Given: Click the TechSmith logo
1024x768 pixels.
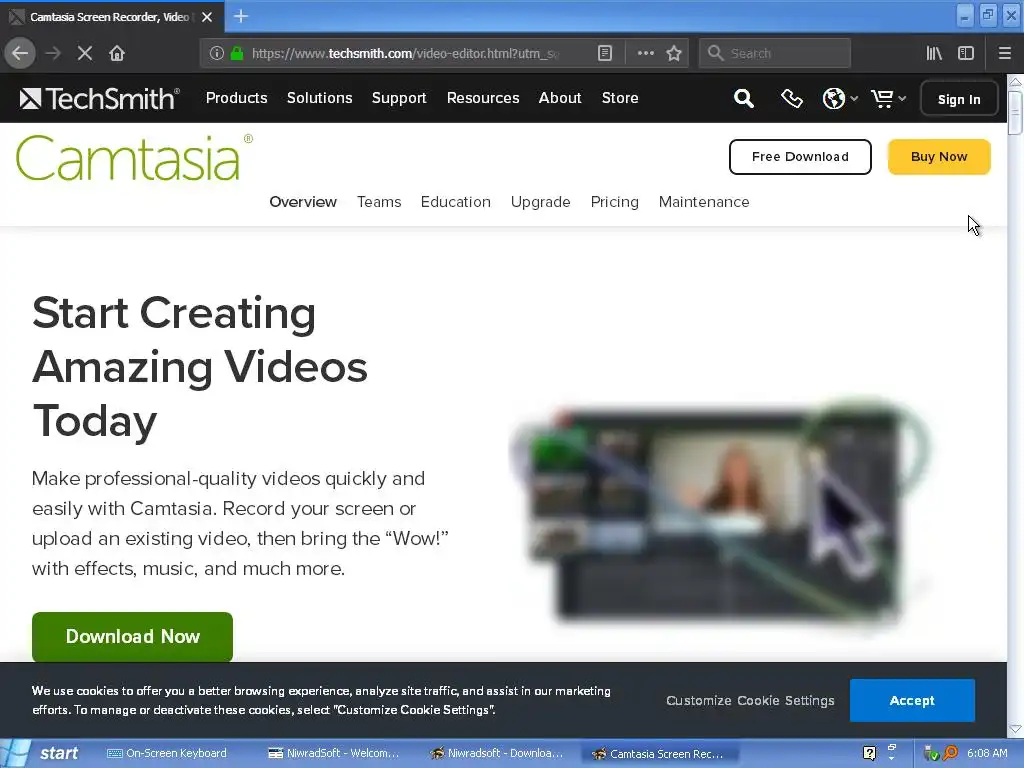Looking at the screenshot, I should tap(99, 99).
